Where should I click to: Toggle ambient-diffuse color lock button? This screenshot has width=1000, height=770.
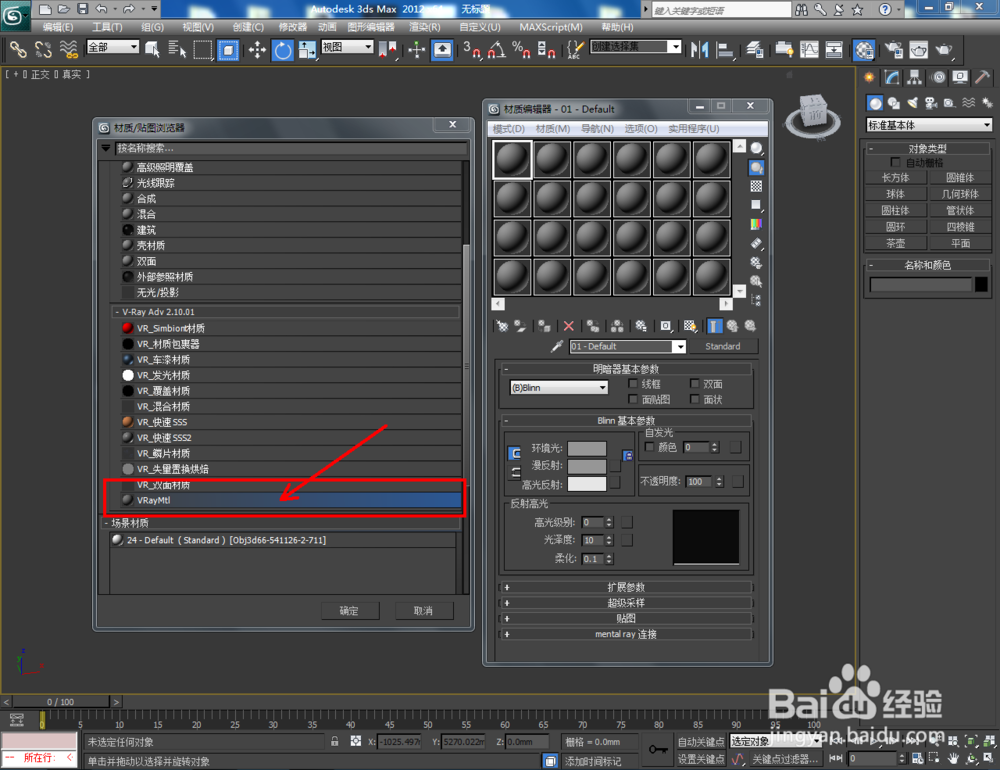pyautogui.click(x=515, y=454)
